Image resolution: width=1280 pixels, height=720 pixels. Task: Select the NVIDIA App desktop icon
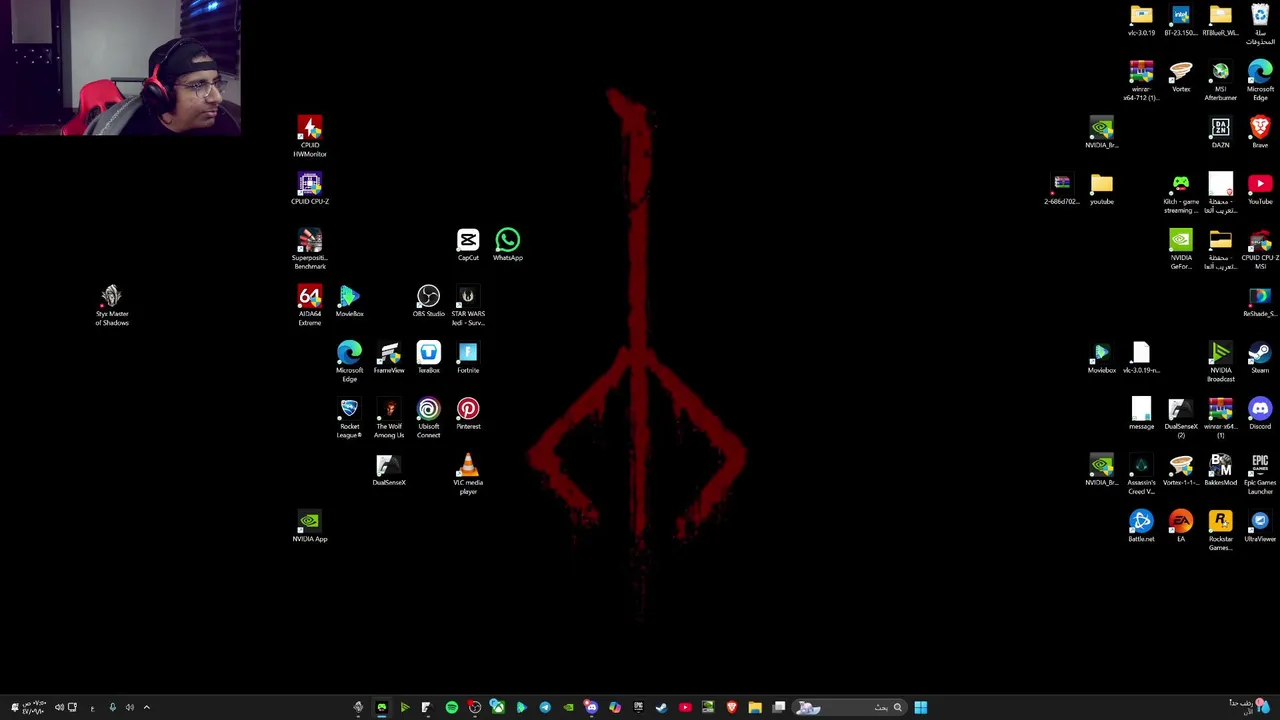tap(310, 527)
